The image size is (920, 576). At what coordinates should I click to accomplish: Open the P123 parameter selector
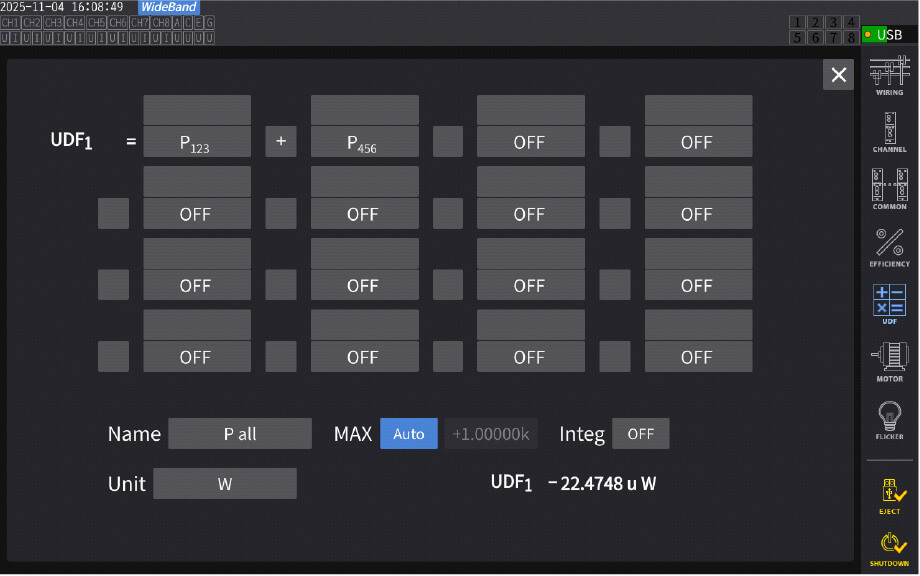click(197, 142)
